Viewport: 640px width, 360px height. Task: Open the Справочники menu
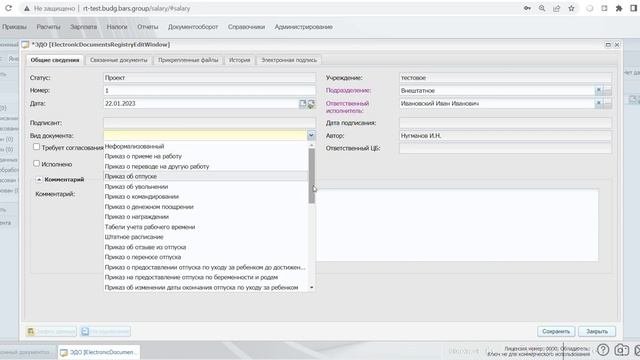pyautogui.click(x=246, y=27)
